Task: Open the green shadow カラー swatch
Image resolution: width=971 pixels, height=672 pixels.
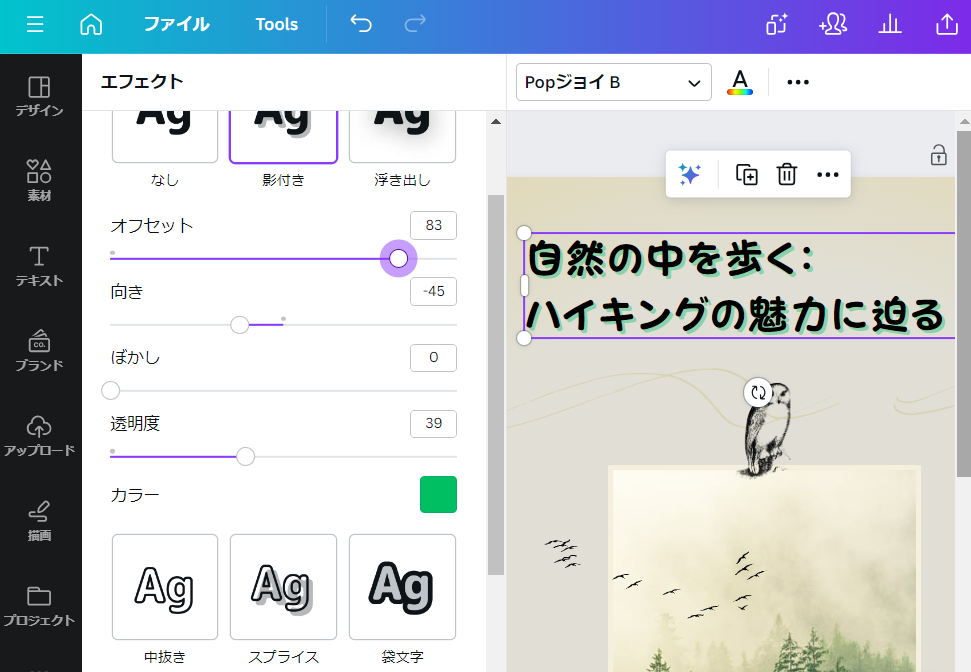Action: click(x=438, y=494)
